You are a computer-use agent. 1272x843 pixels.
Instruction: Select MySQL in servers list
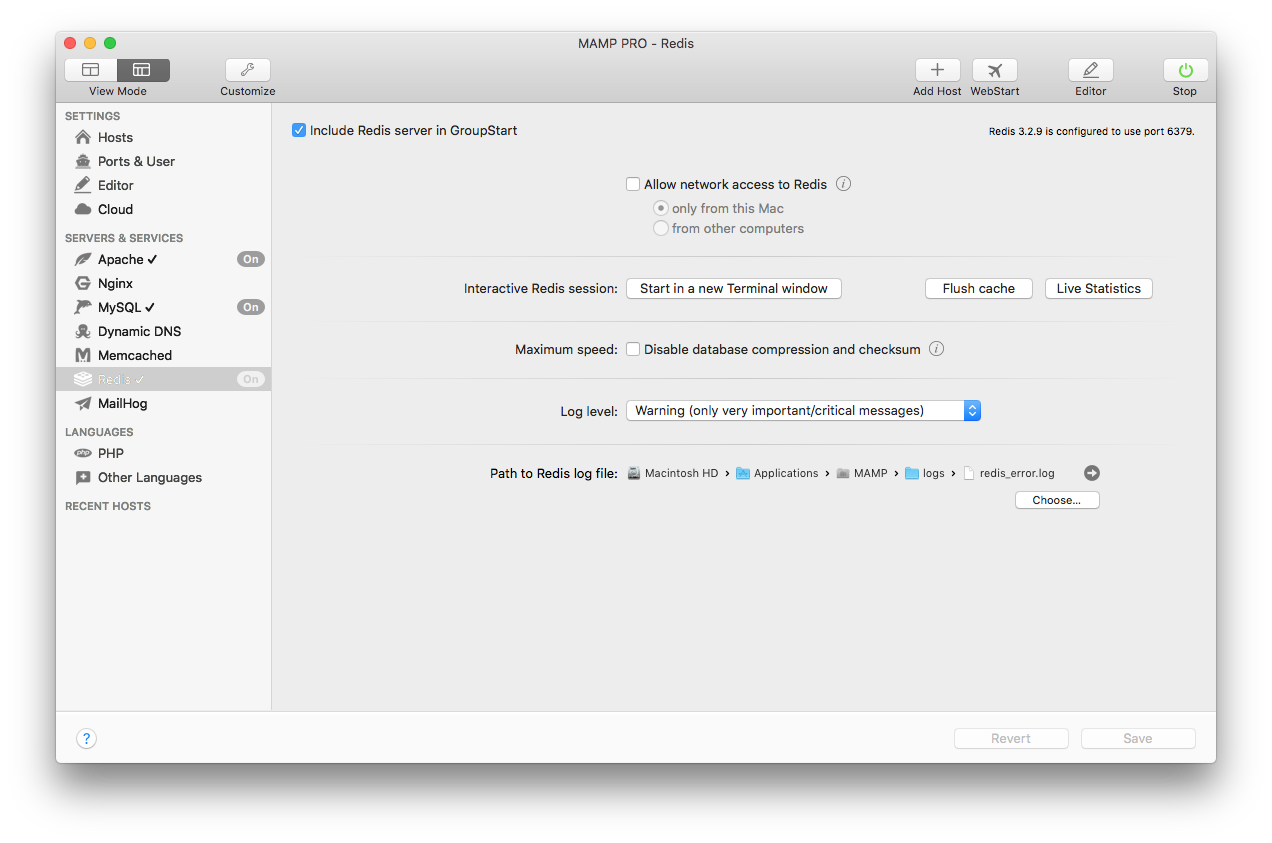120,307
